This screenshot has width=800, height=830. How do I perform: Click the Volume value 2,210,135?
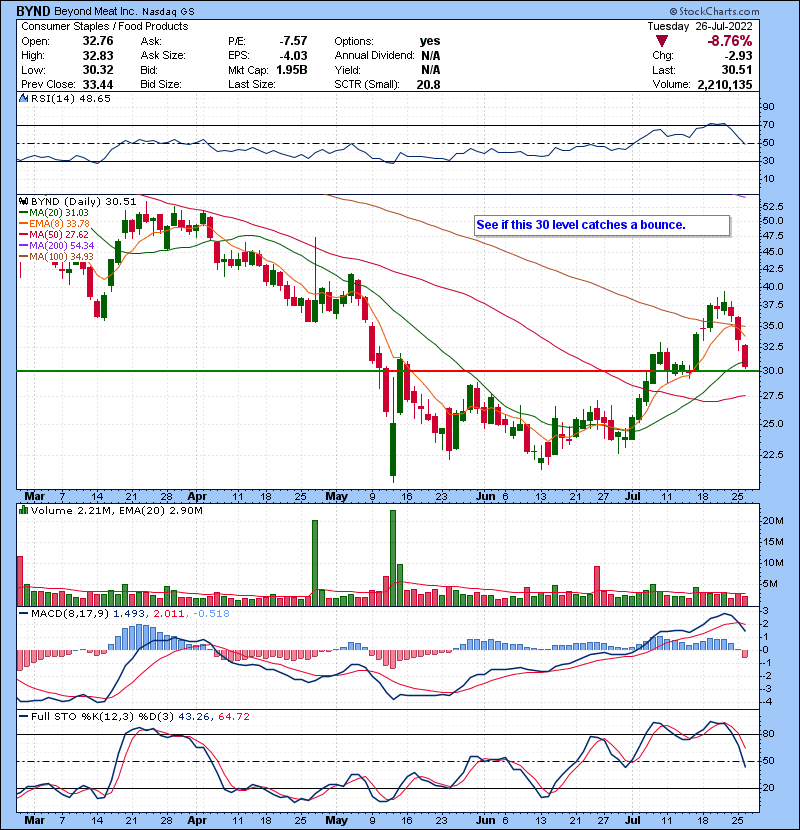725,85
